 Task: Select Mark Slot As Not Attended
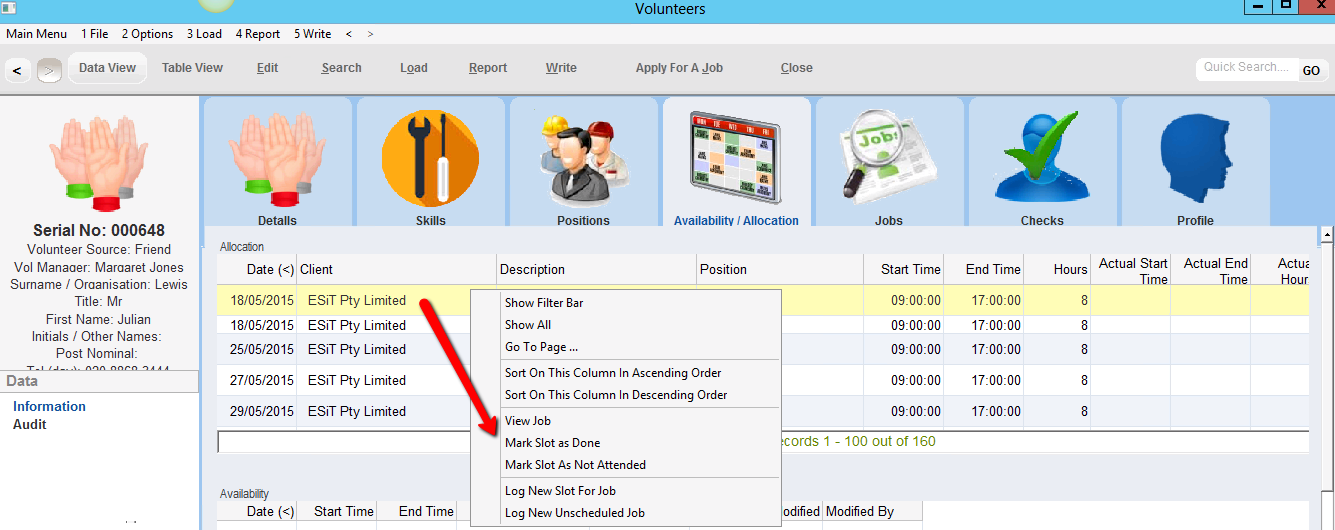coord(575,465)
